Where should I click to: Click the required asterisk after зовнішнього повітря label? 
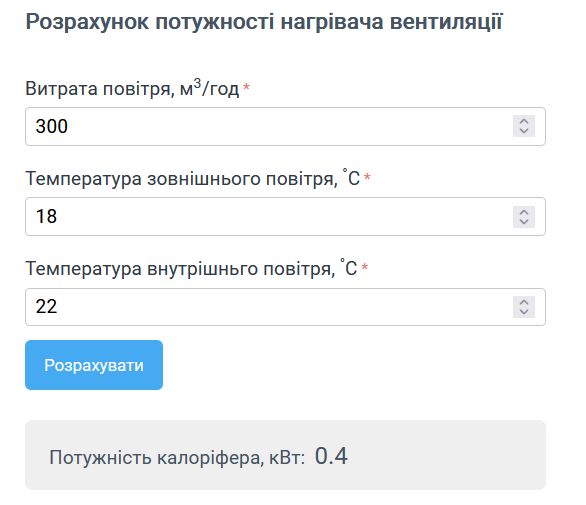pos(367,177)
